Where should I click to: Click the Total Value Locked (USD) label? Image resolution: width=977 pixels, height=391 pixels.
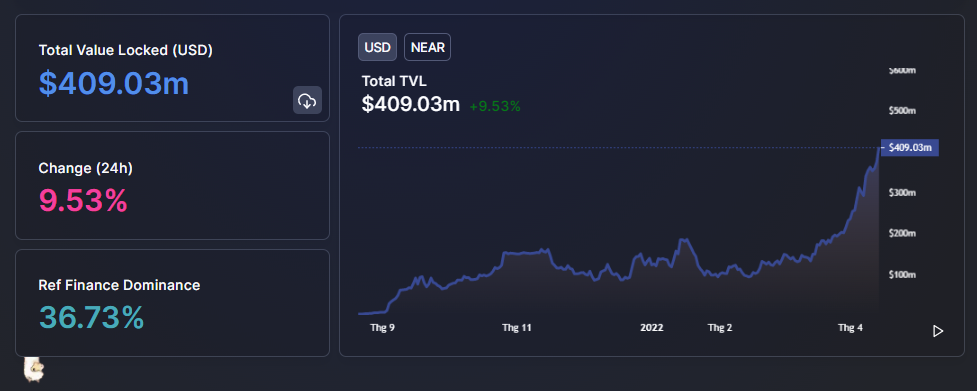(x=126, y=50)
